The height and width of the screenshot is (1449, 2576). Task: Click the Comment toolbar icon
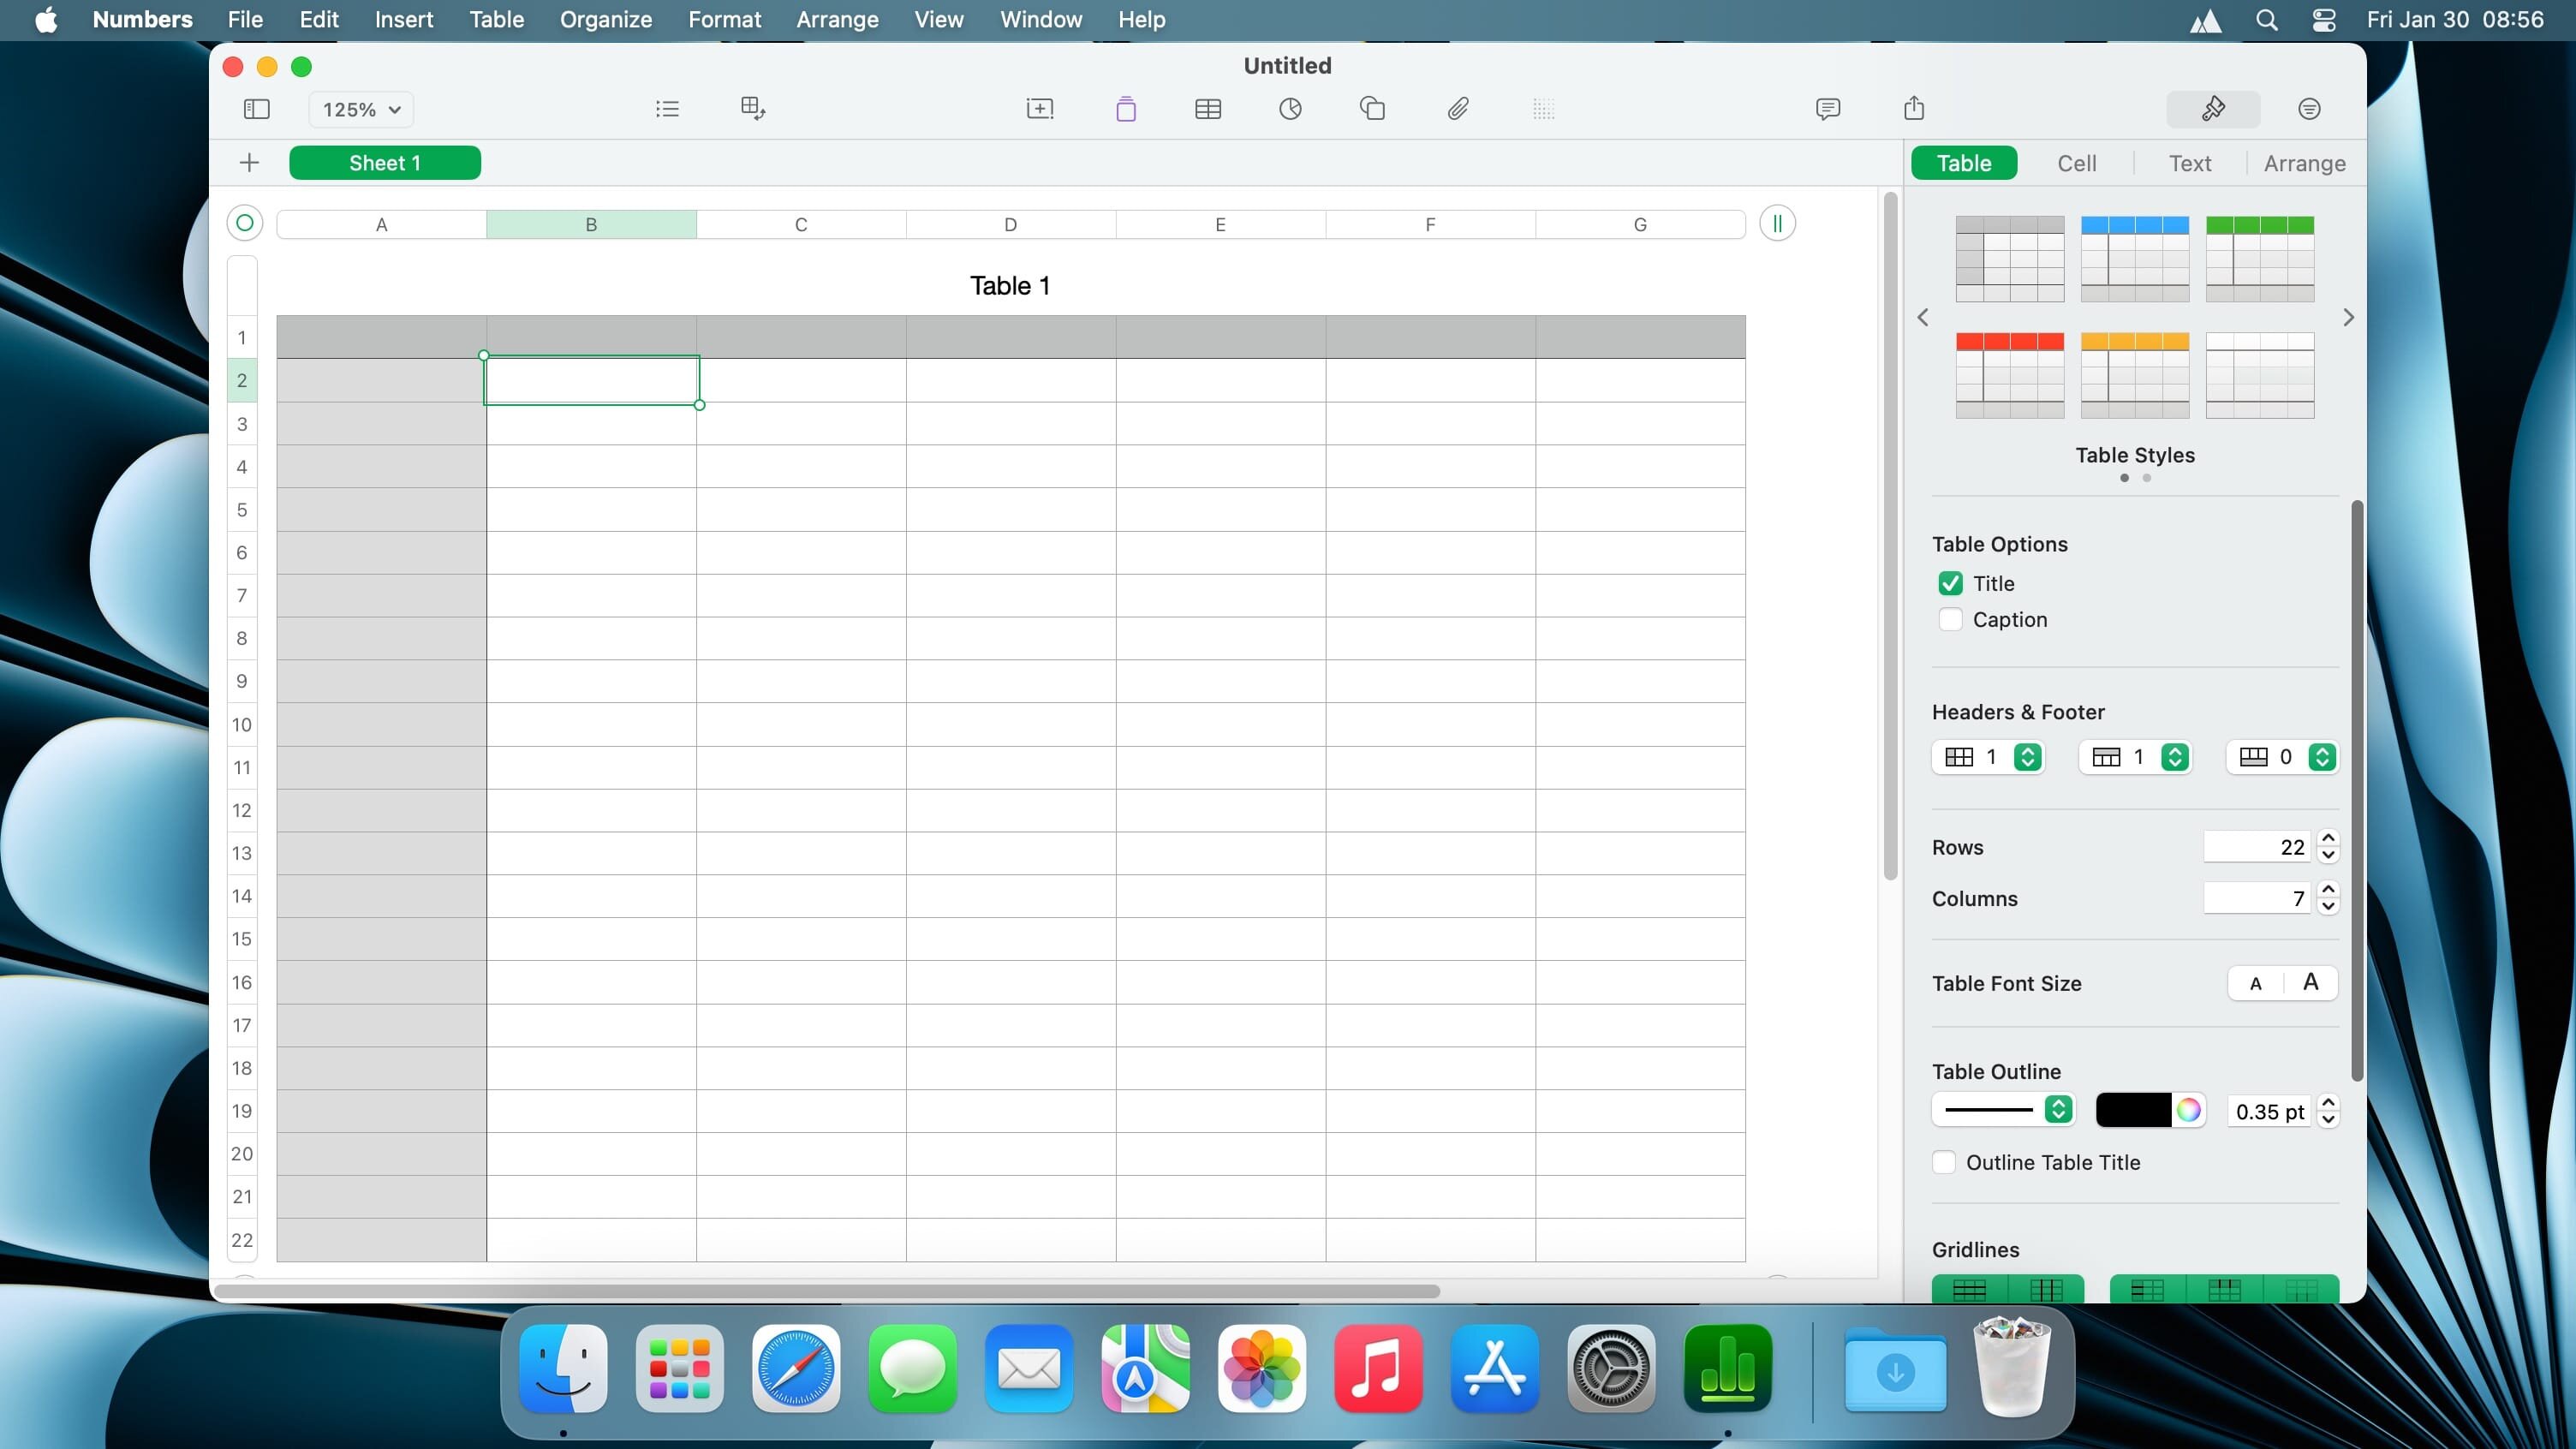coord(1827,109)
